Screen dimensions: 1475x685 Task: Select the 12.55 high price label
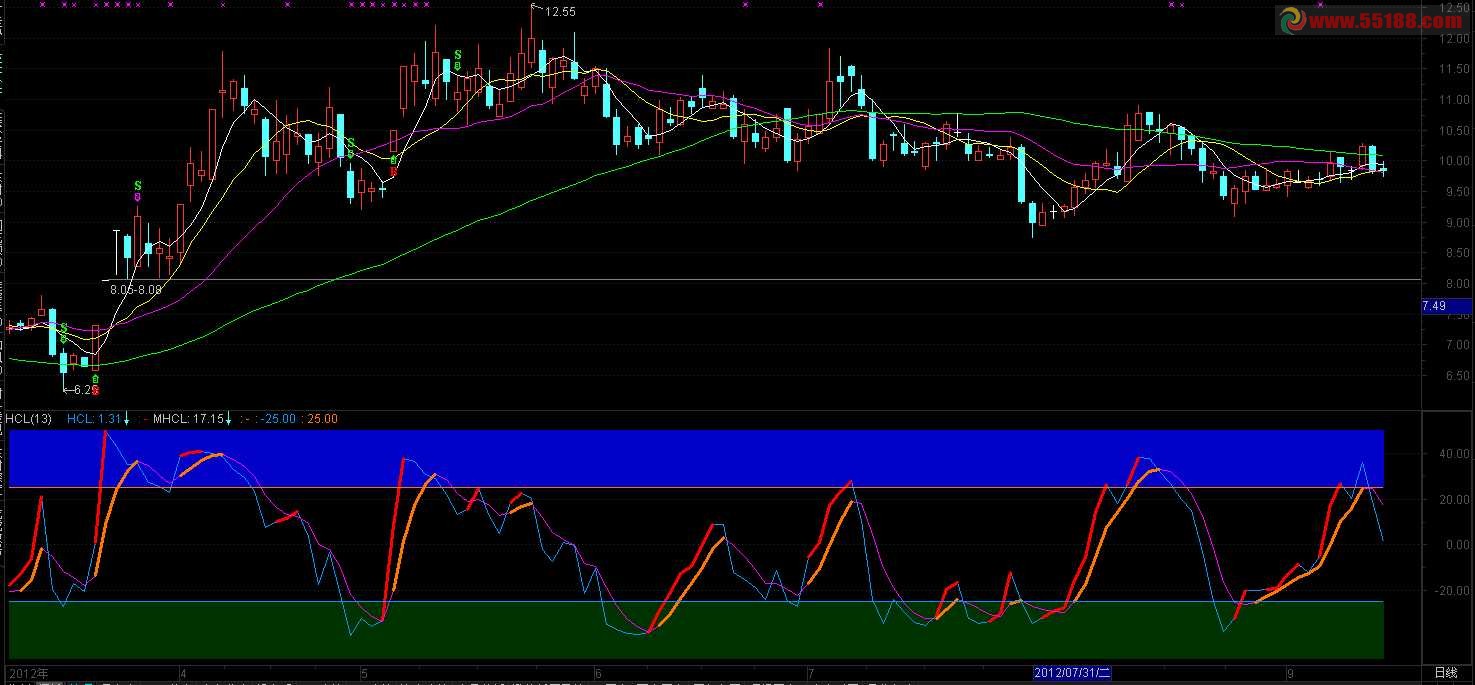[560, 12]
